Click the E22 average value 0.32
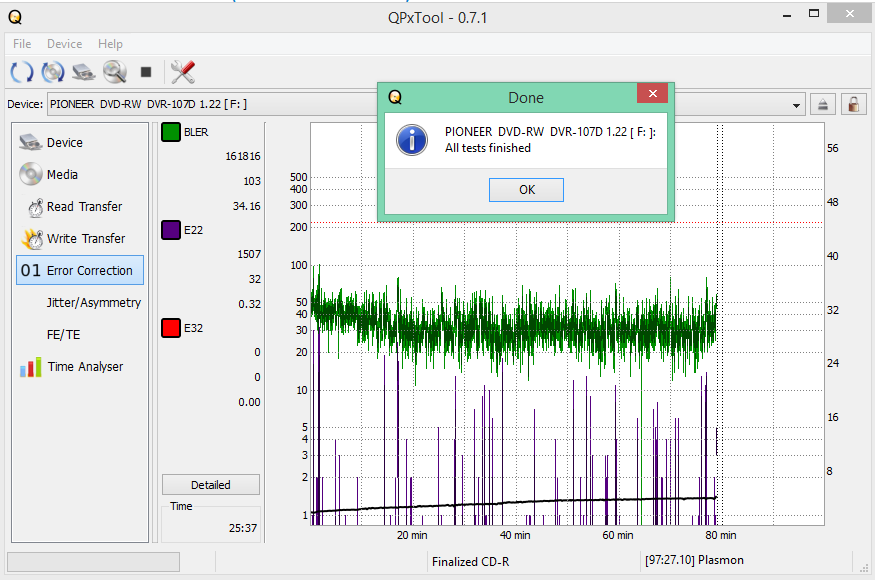 (249, 304)
